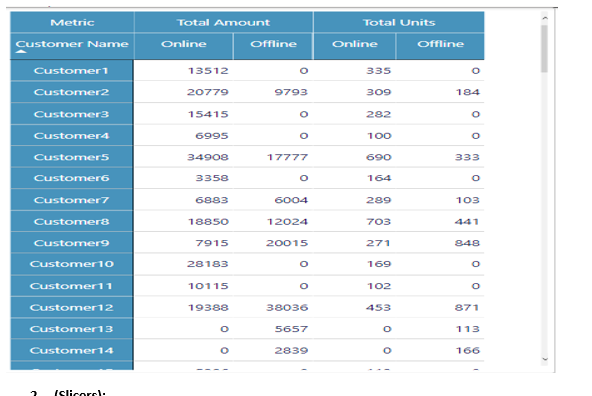Click the value 18850
Screen dimensions: 592x396
pyautogui.click(x=208, y=221)
